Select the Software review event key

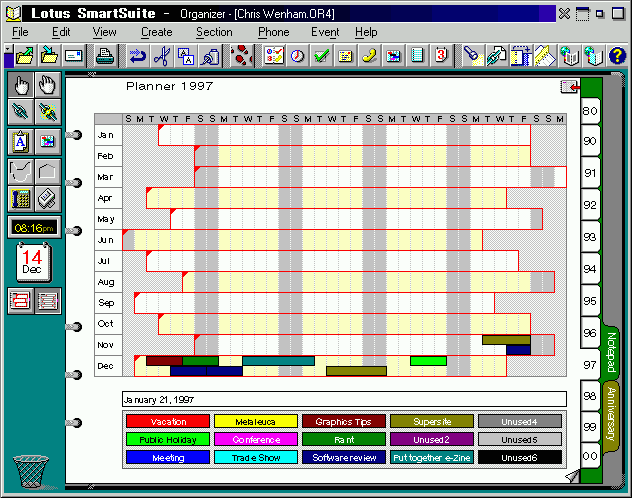pos(344,458)
